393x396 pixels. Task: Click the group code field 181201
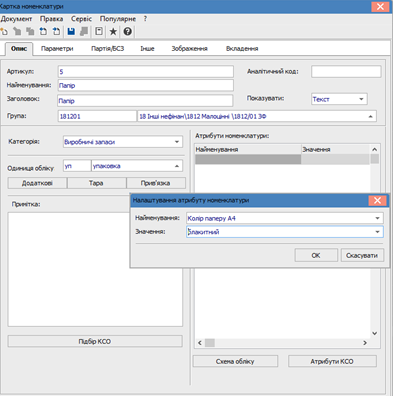coord(97,116)
